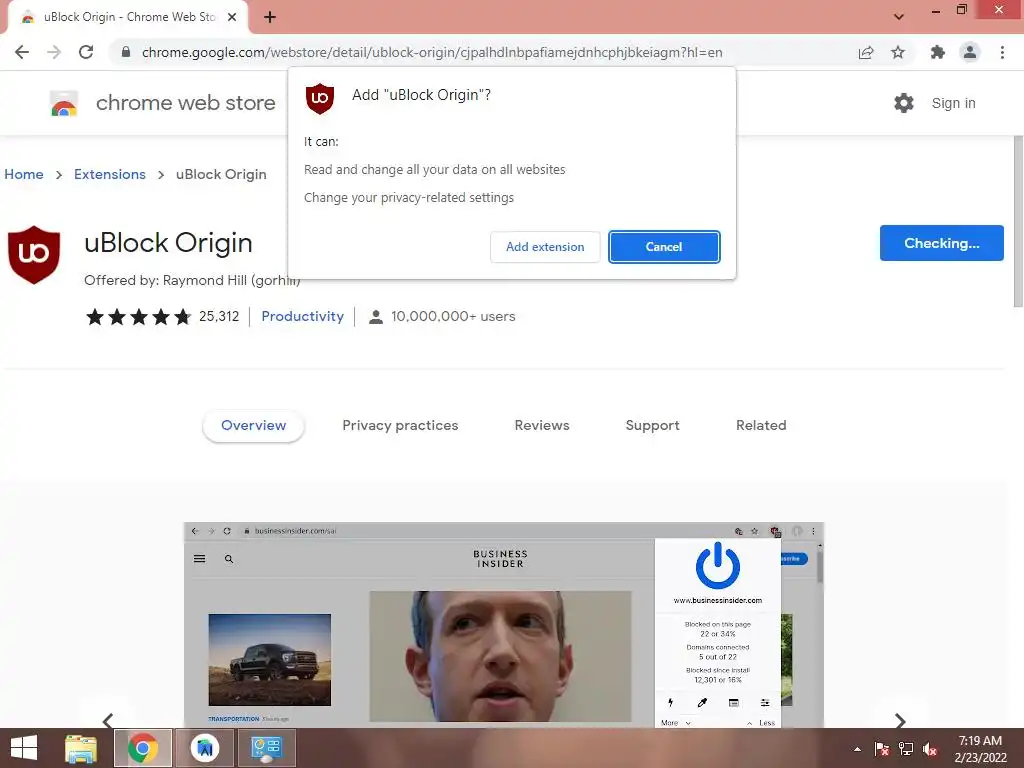Click the browser forward arrow
This screenshot has width=1024, height=768.
pyautogui.click(x=54, y=52)
